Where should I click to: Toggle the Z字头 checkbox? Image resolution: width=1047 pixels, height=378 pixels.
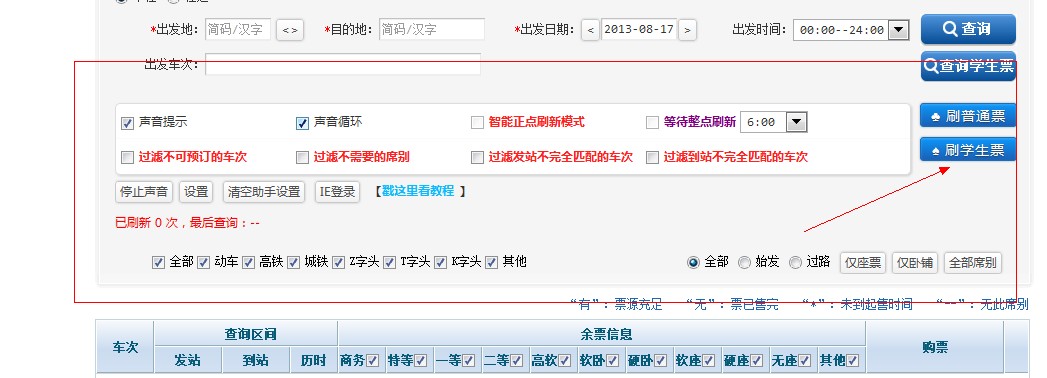(x=339, y=262)
